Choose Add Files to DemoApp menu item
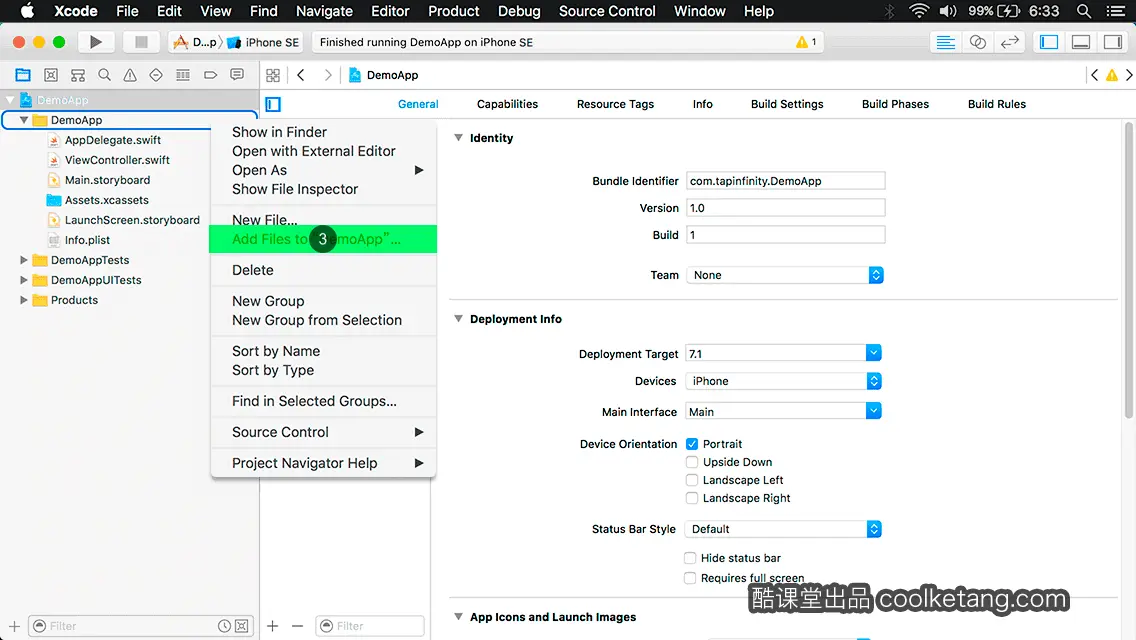Screen dimensions: 1136x640 pyautogui.click(x=323, y=239)
